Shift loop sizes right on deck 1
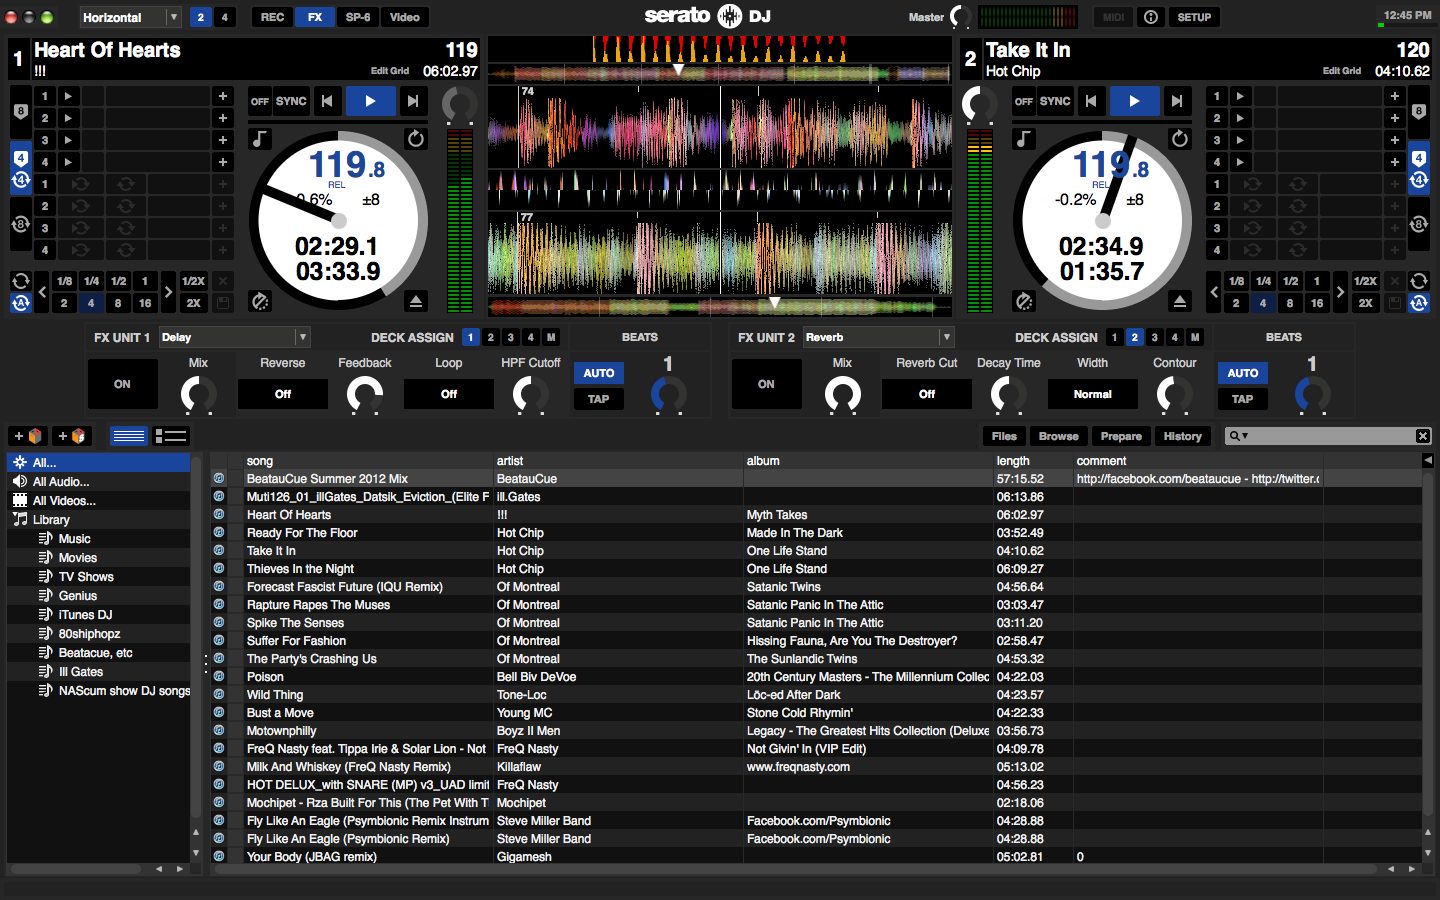 (x=168, y=292)
